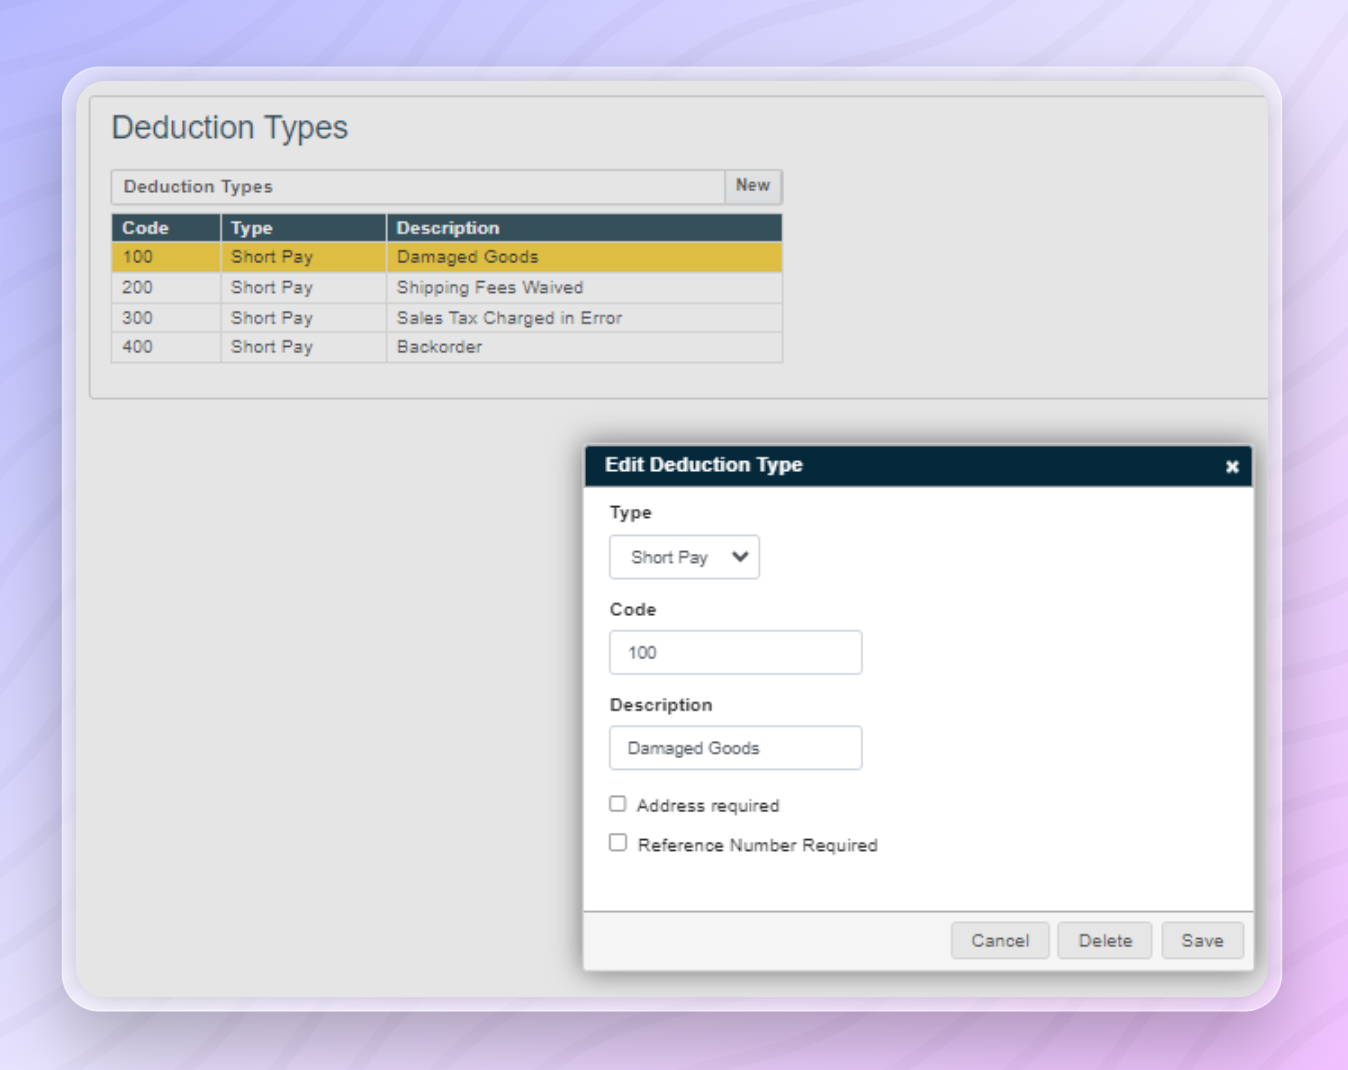Open the Type dropdown showing Short Pay
Image resolution: width=1348 pixels, height=1070 pixels.
point(684,557)
